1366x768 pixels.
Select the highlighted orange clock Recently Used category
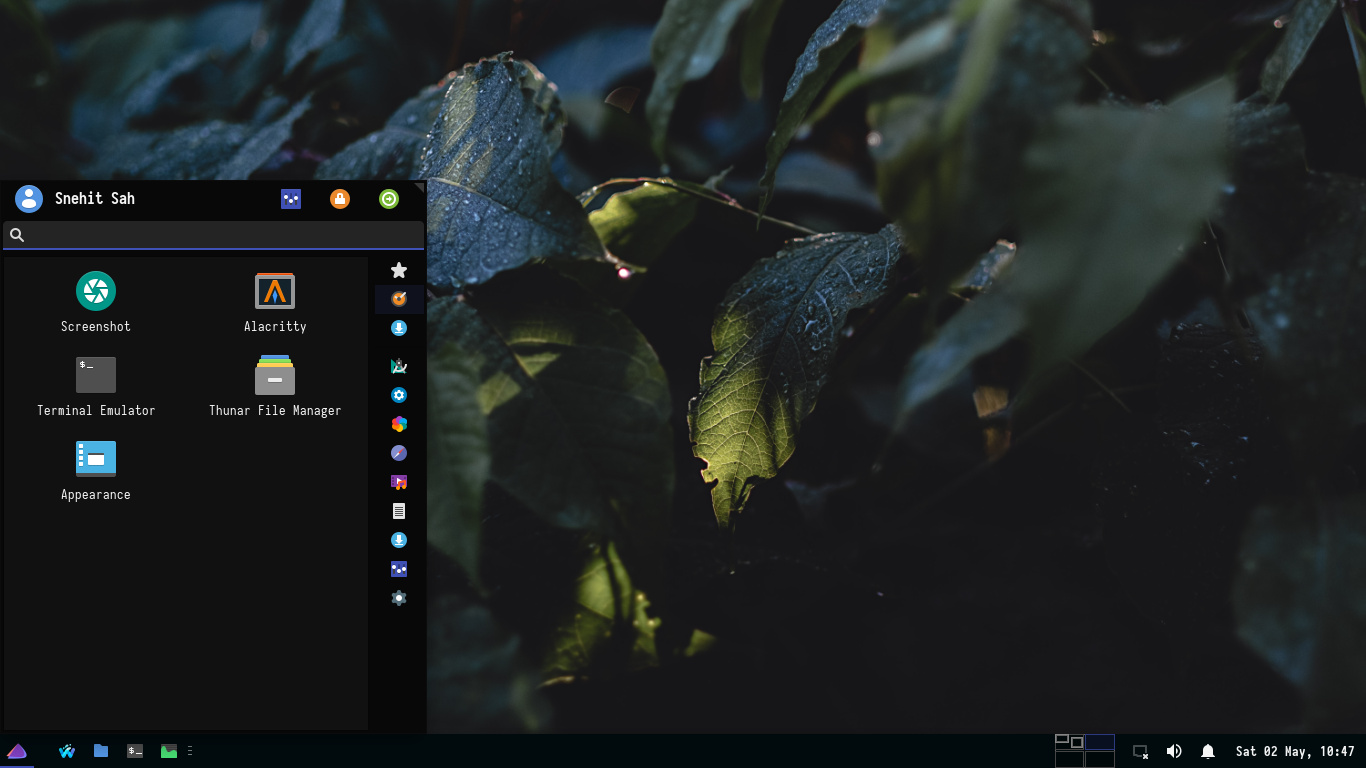pos(399,298)
